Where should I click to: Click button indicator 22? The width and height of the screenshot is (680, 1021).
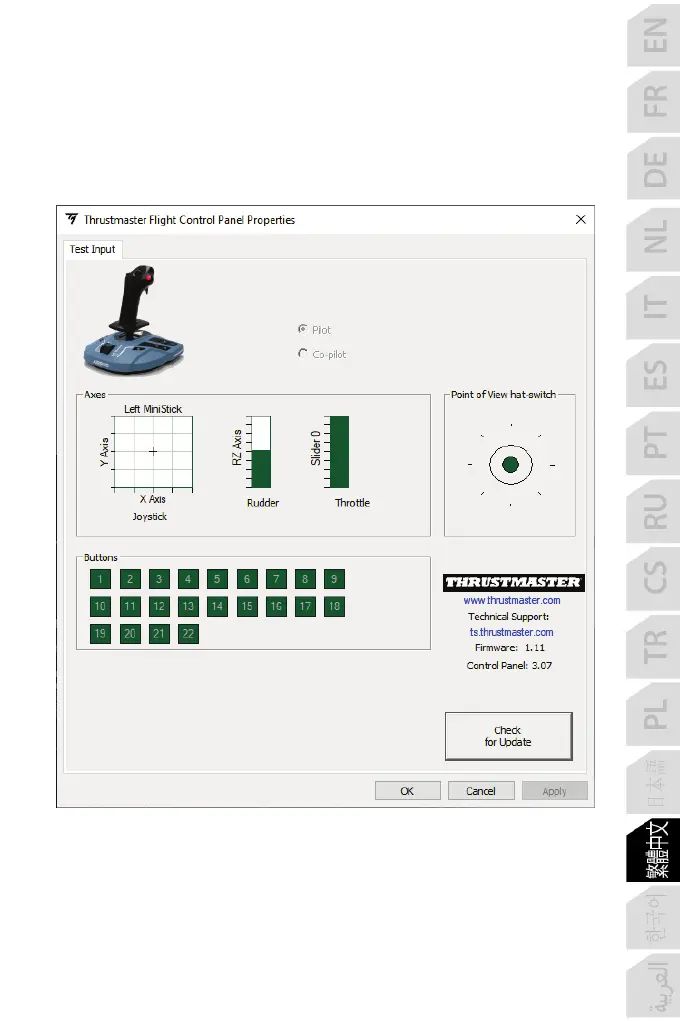(x=188, y=633)
